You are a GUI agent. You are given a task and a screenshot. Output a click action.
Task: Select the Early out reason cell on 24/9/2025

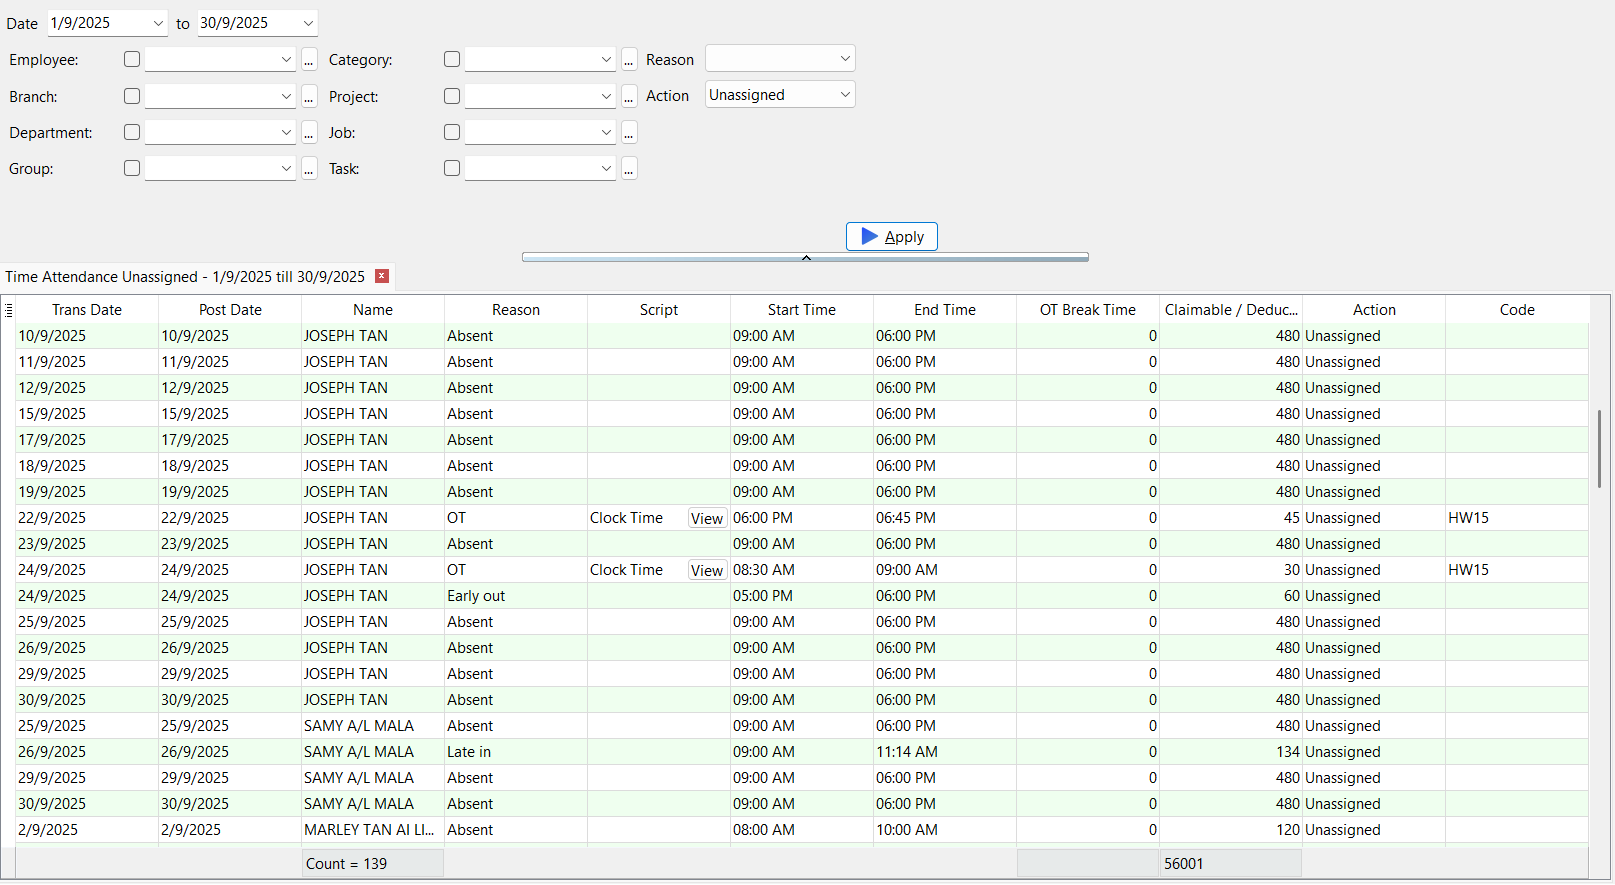click(516, 596)
